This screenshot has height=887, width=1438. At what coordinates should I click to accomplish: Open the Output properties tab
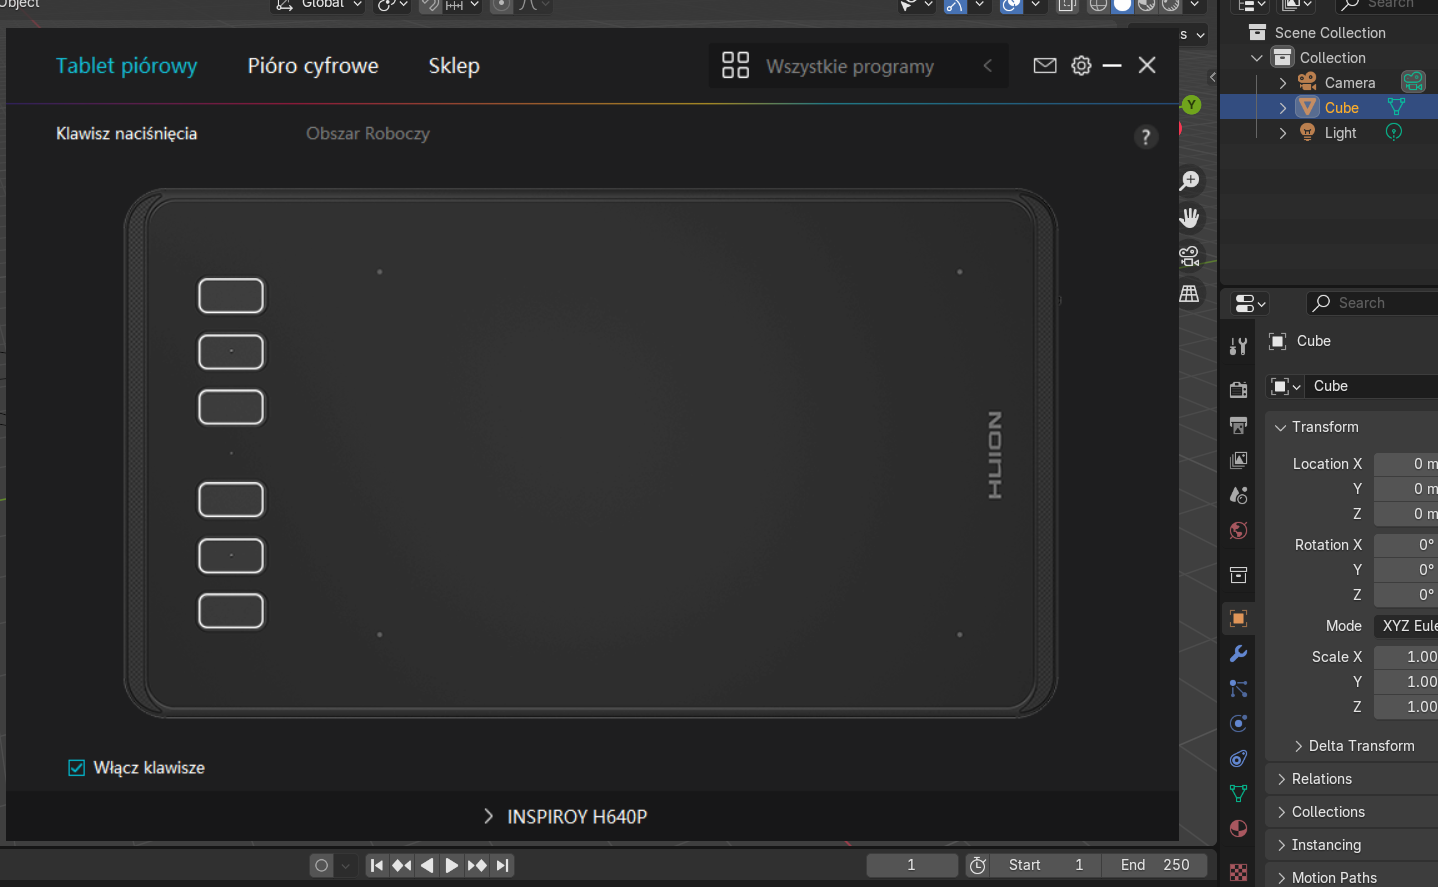1238,425
